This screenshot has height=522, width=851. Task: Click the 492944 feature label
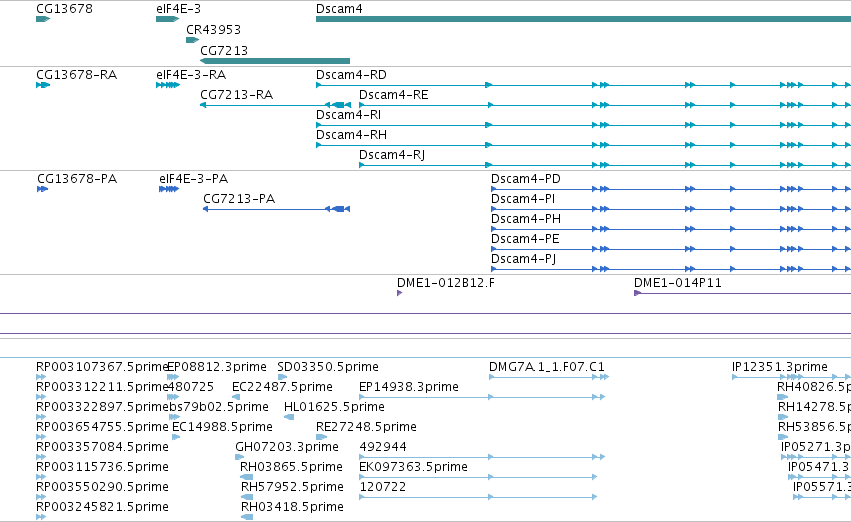383,447
